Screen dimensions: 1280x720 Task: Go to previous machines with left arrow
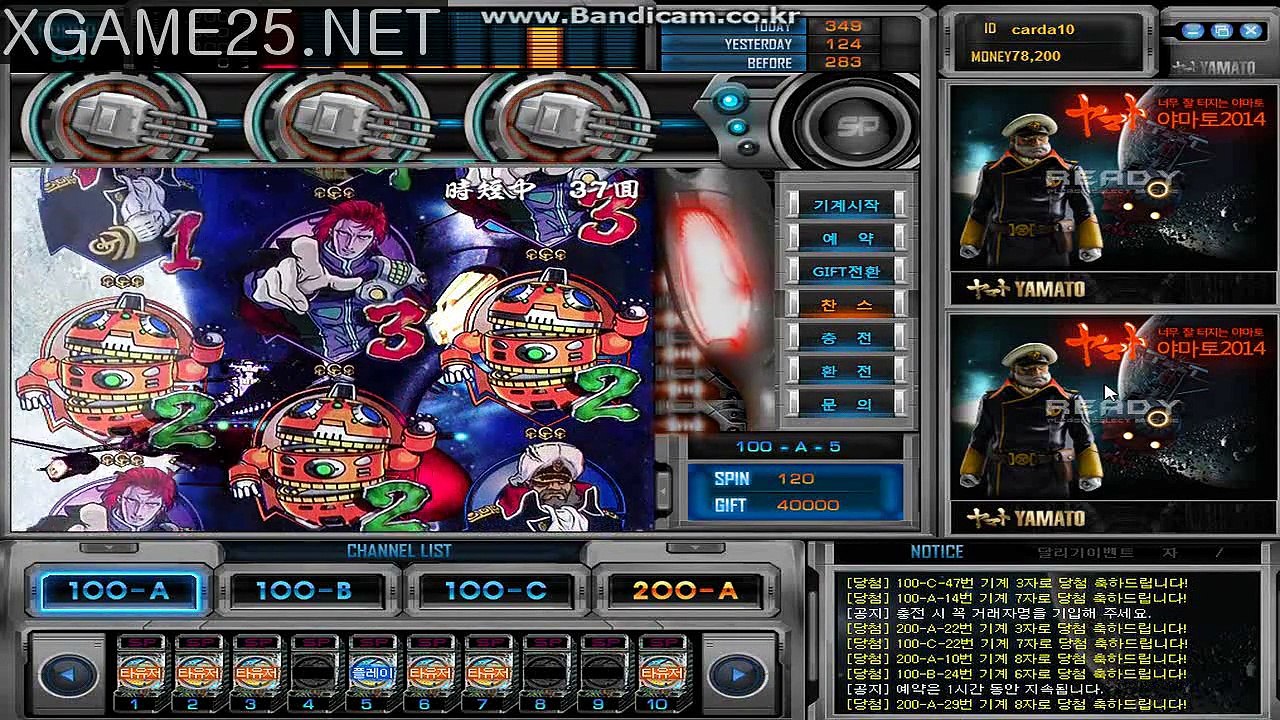coord(66,675)
